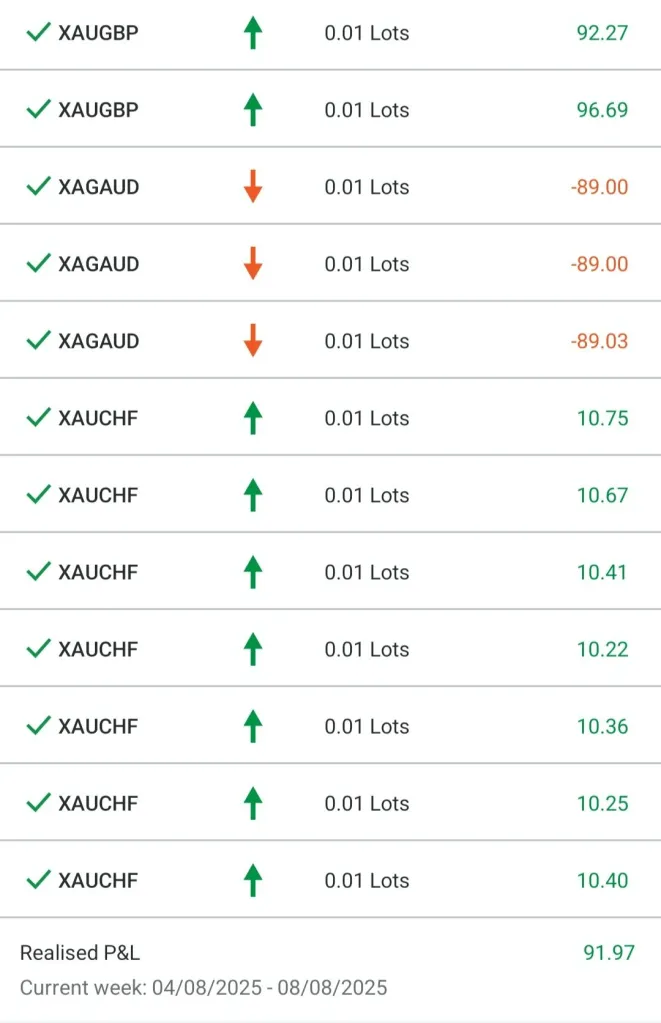Click the checkmark on the 10.22 XAUCHF trade

coord(38,649)
